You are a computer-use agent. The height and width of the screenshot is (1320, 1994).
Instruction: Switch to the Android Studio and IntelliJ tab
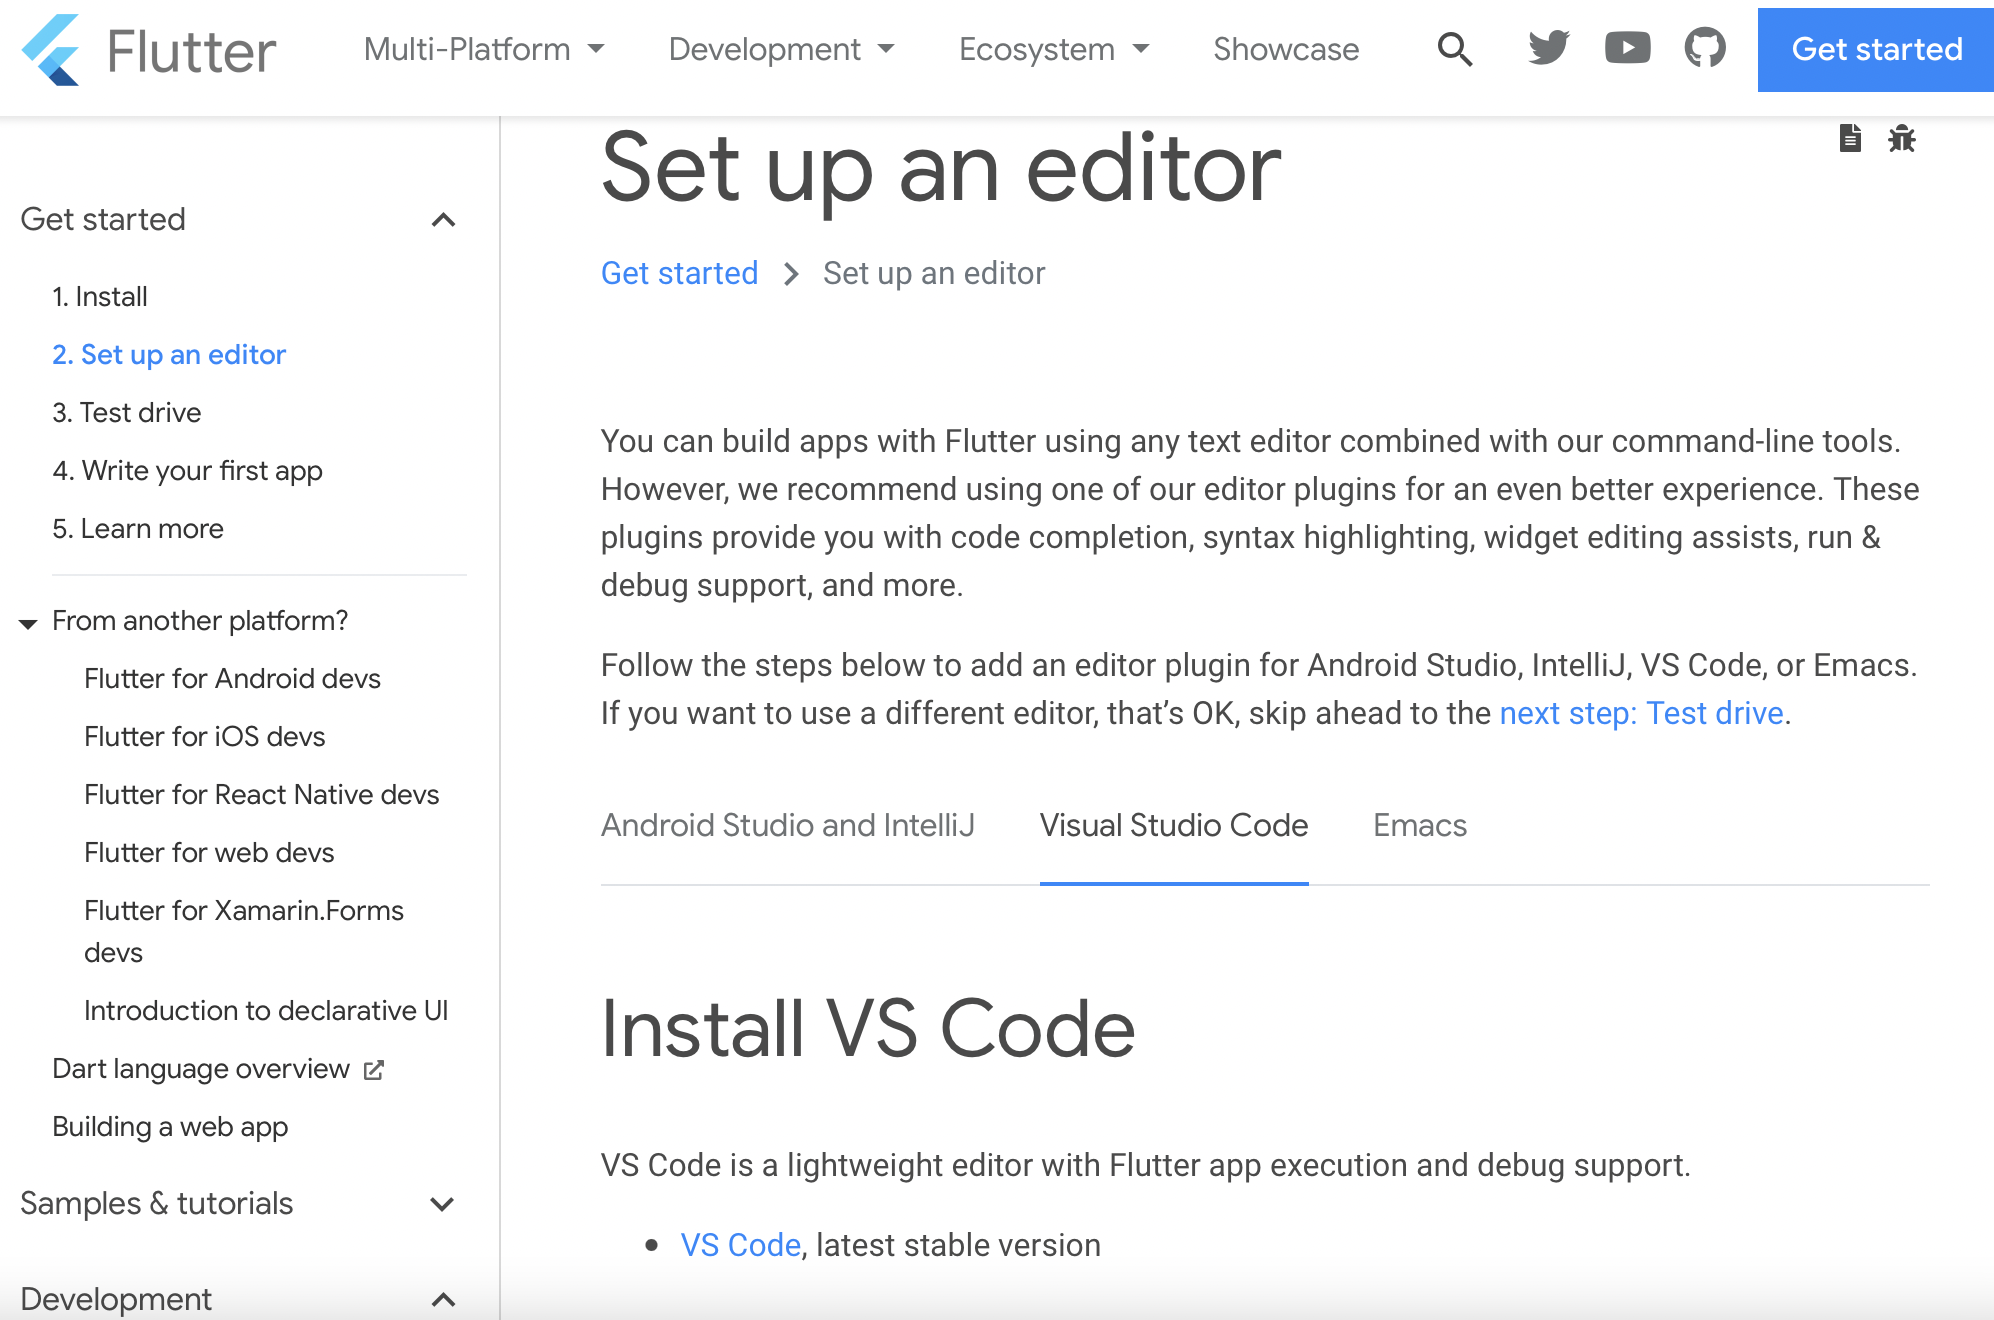click(x=789, y=825)
